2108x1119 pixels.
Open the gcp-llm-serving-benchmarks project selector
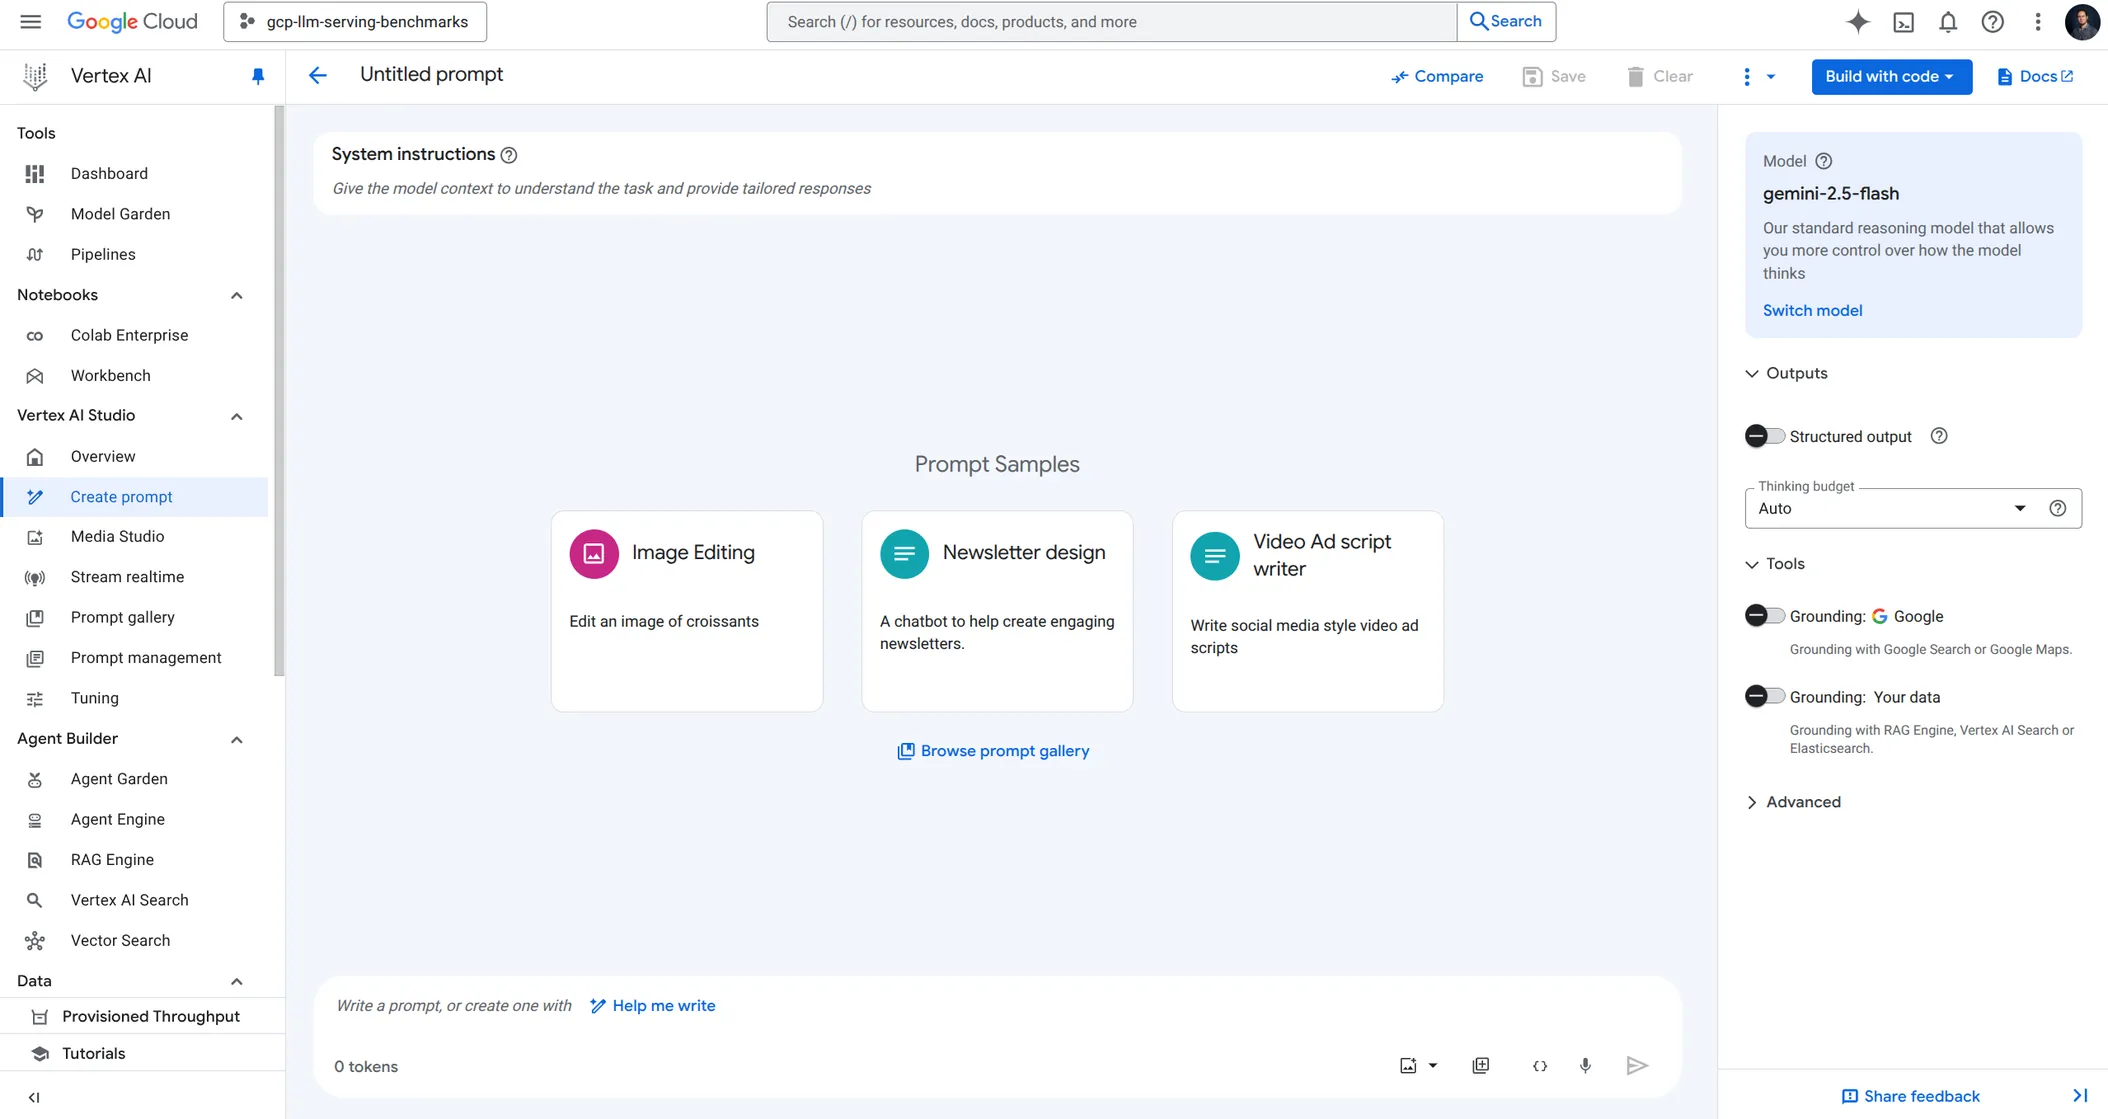pyautogui.click(x=355, y=21)
